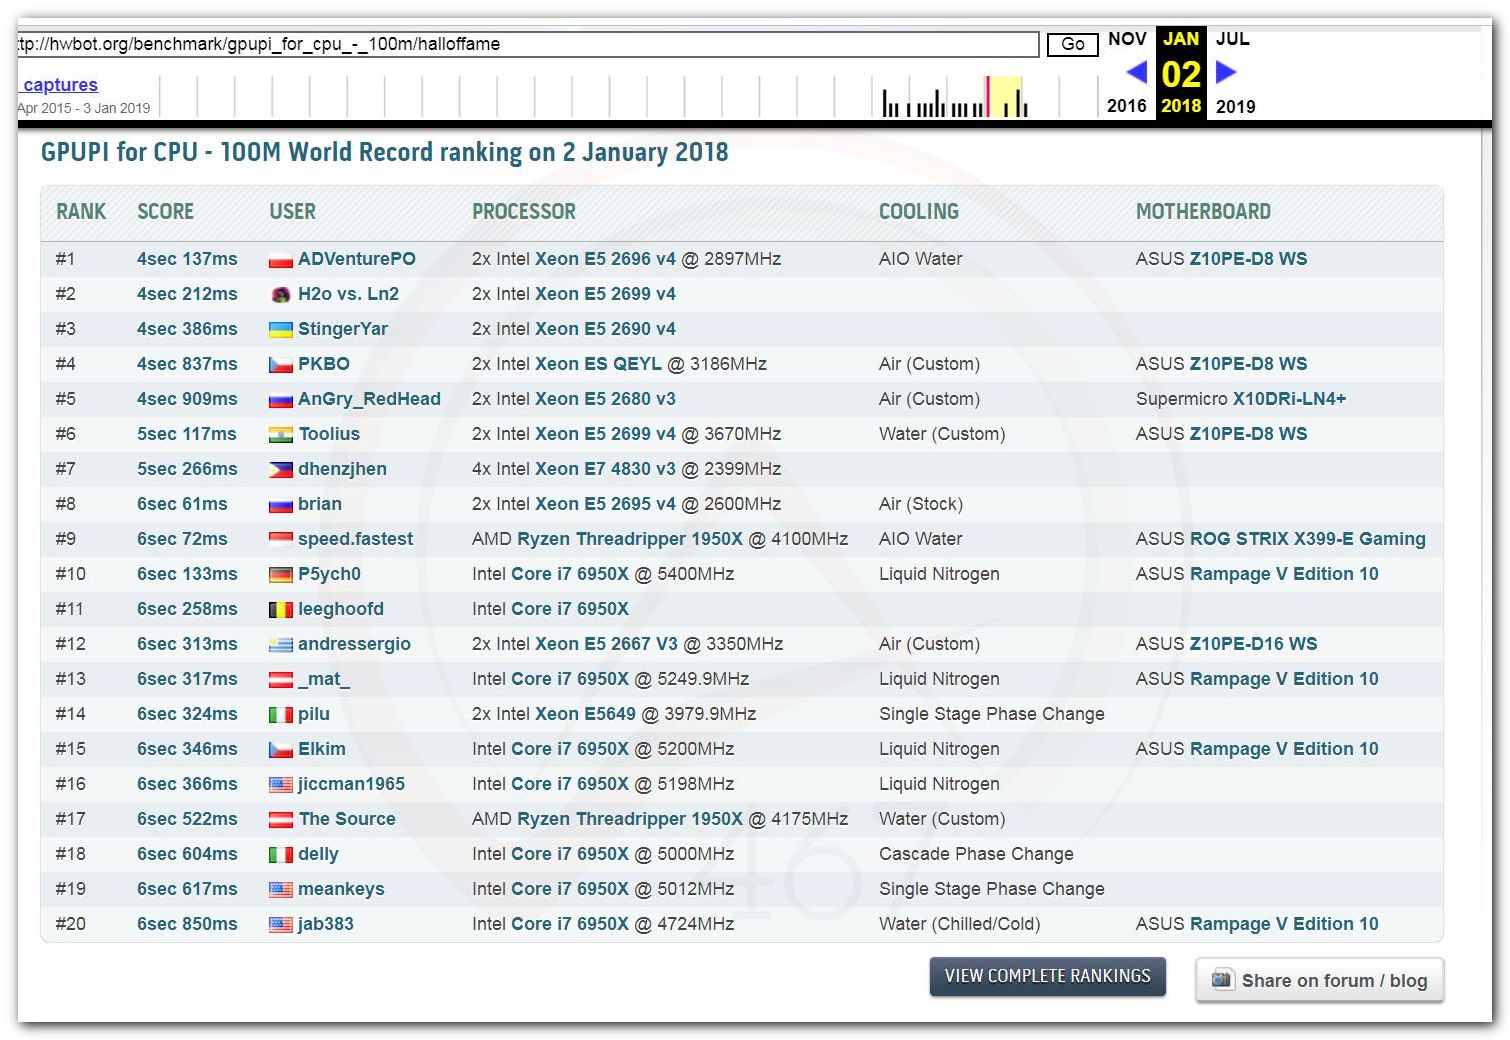Open speed.fastest's user profile
Screen dimensions: 1510x1040
pyautogui.click(x=355, y=539)
